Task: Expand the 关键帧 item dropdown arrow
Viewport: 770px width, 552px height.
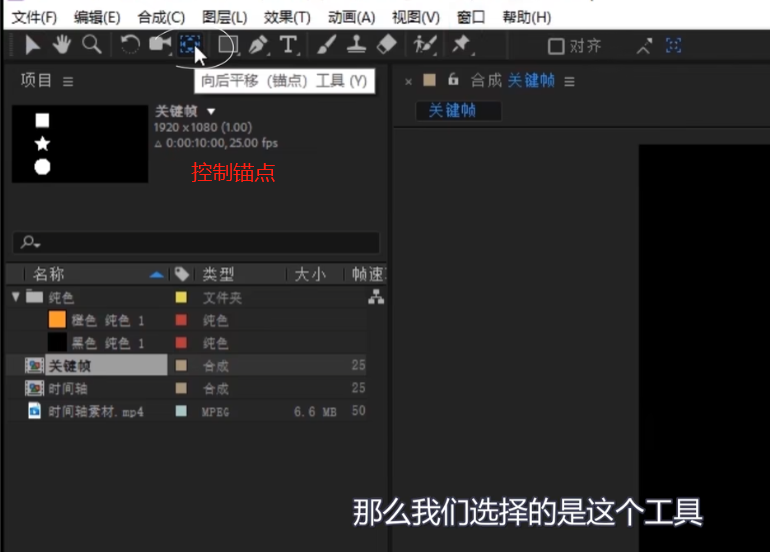Action: 211,111
